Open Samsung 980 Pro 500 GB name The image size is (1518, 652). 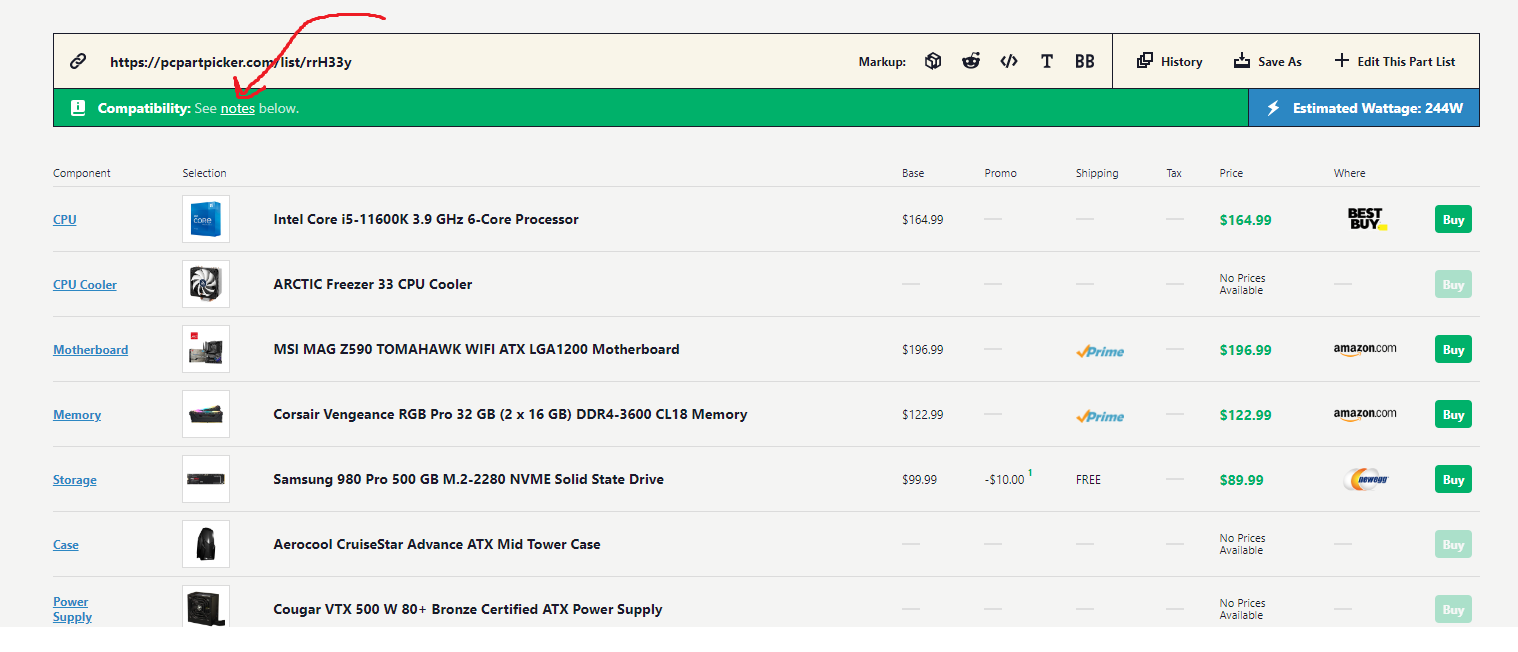pyautogui.click(x=469, y=479)
